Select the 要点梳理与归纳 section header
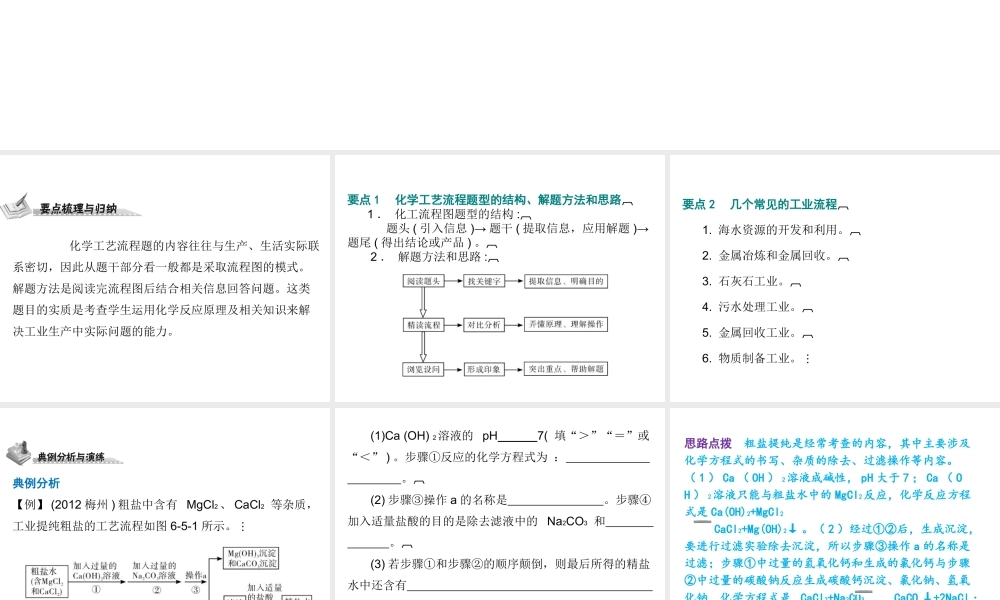This screenshot has height=600, width=1000. coord(78,209)
